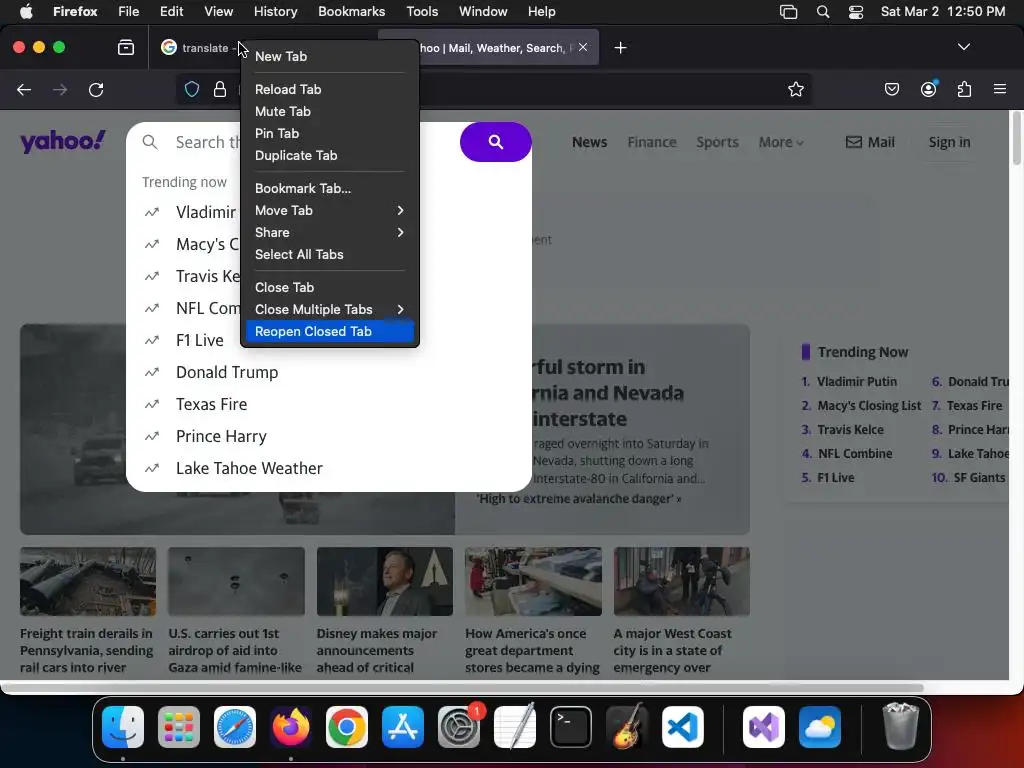Screen dimensions: 1024x768
Task: Click the horizontal page scrollbar
Action: (464, 688)
